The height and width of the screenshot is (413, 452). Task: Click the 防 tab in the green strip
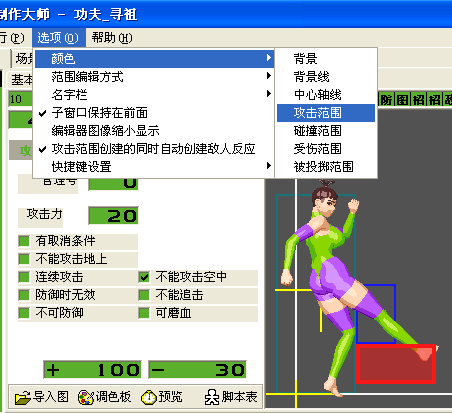coord(387,99)
